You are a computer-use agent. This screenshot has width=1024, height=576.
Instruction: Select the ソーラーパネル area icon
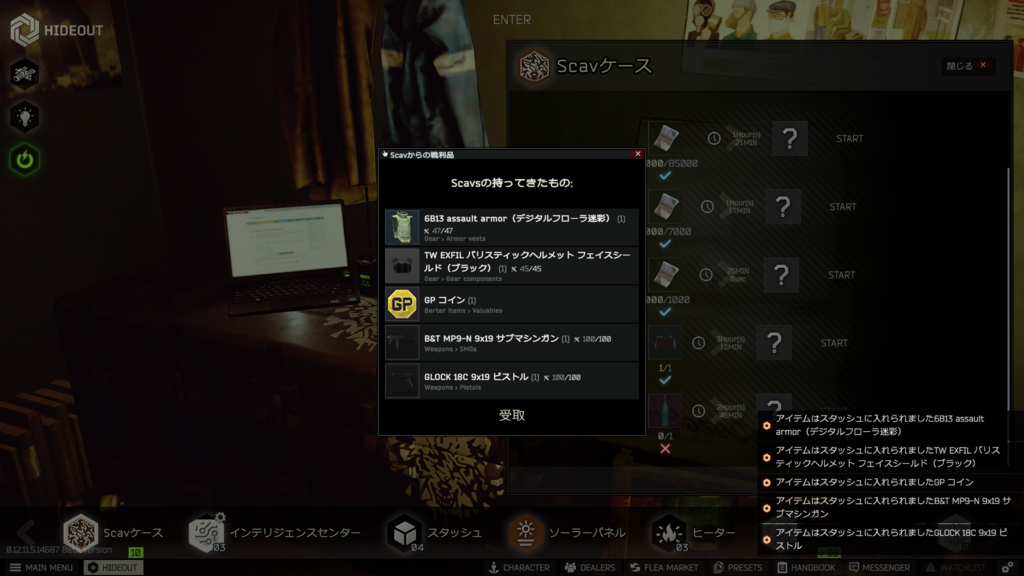point(525,533)
